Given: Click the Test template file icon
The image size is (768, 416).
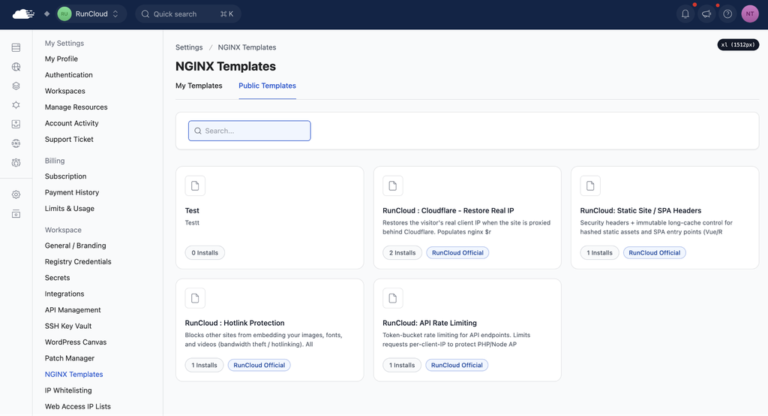Looking at the screenshot, I should [x=195, y=186].
